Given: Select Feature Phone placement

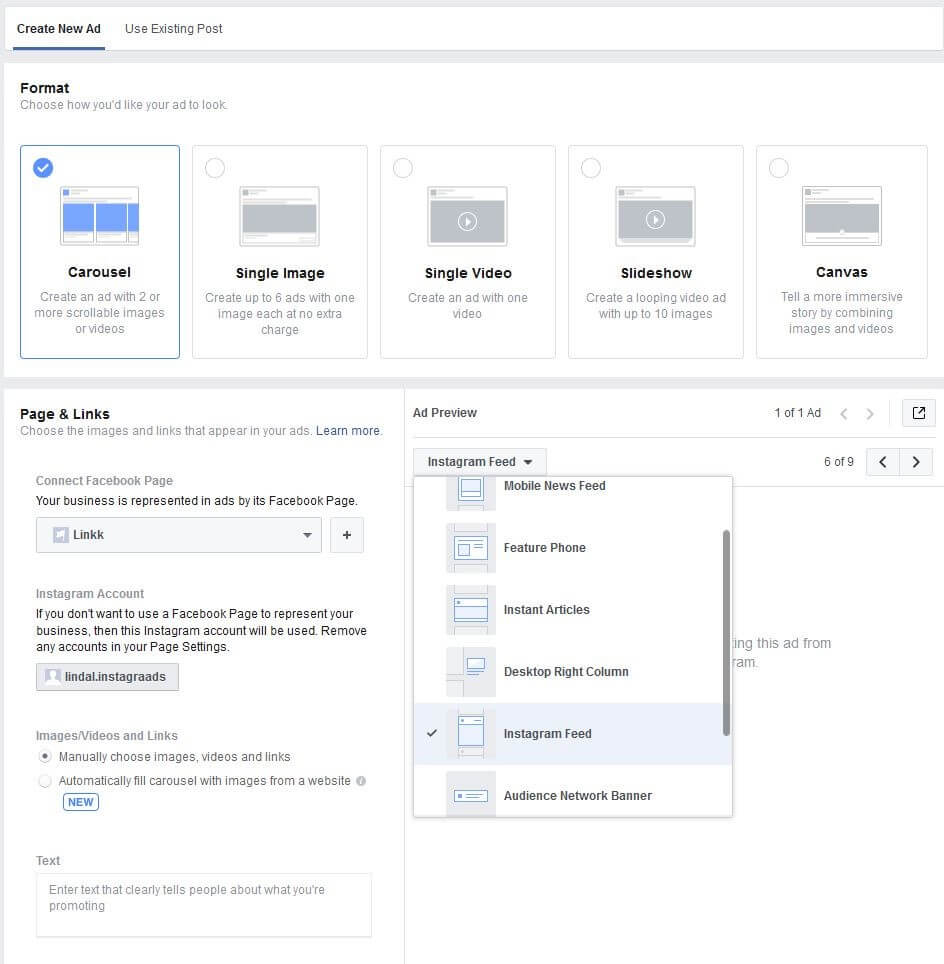Looking at the screenshot, I should click(x=569, y=548).
